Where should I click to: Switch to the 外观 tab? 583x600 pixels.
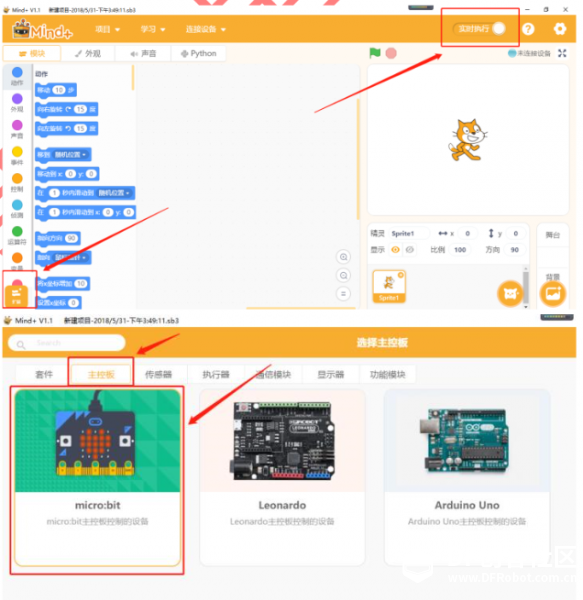(x=88, y=54)
